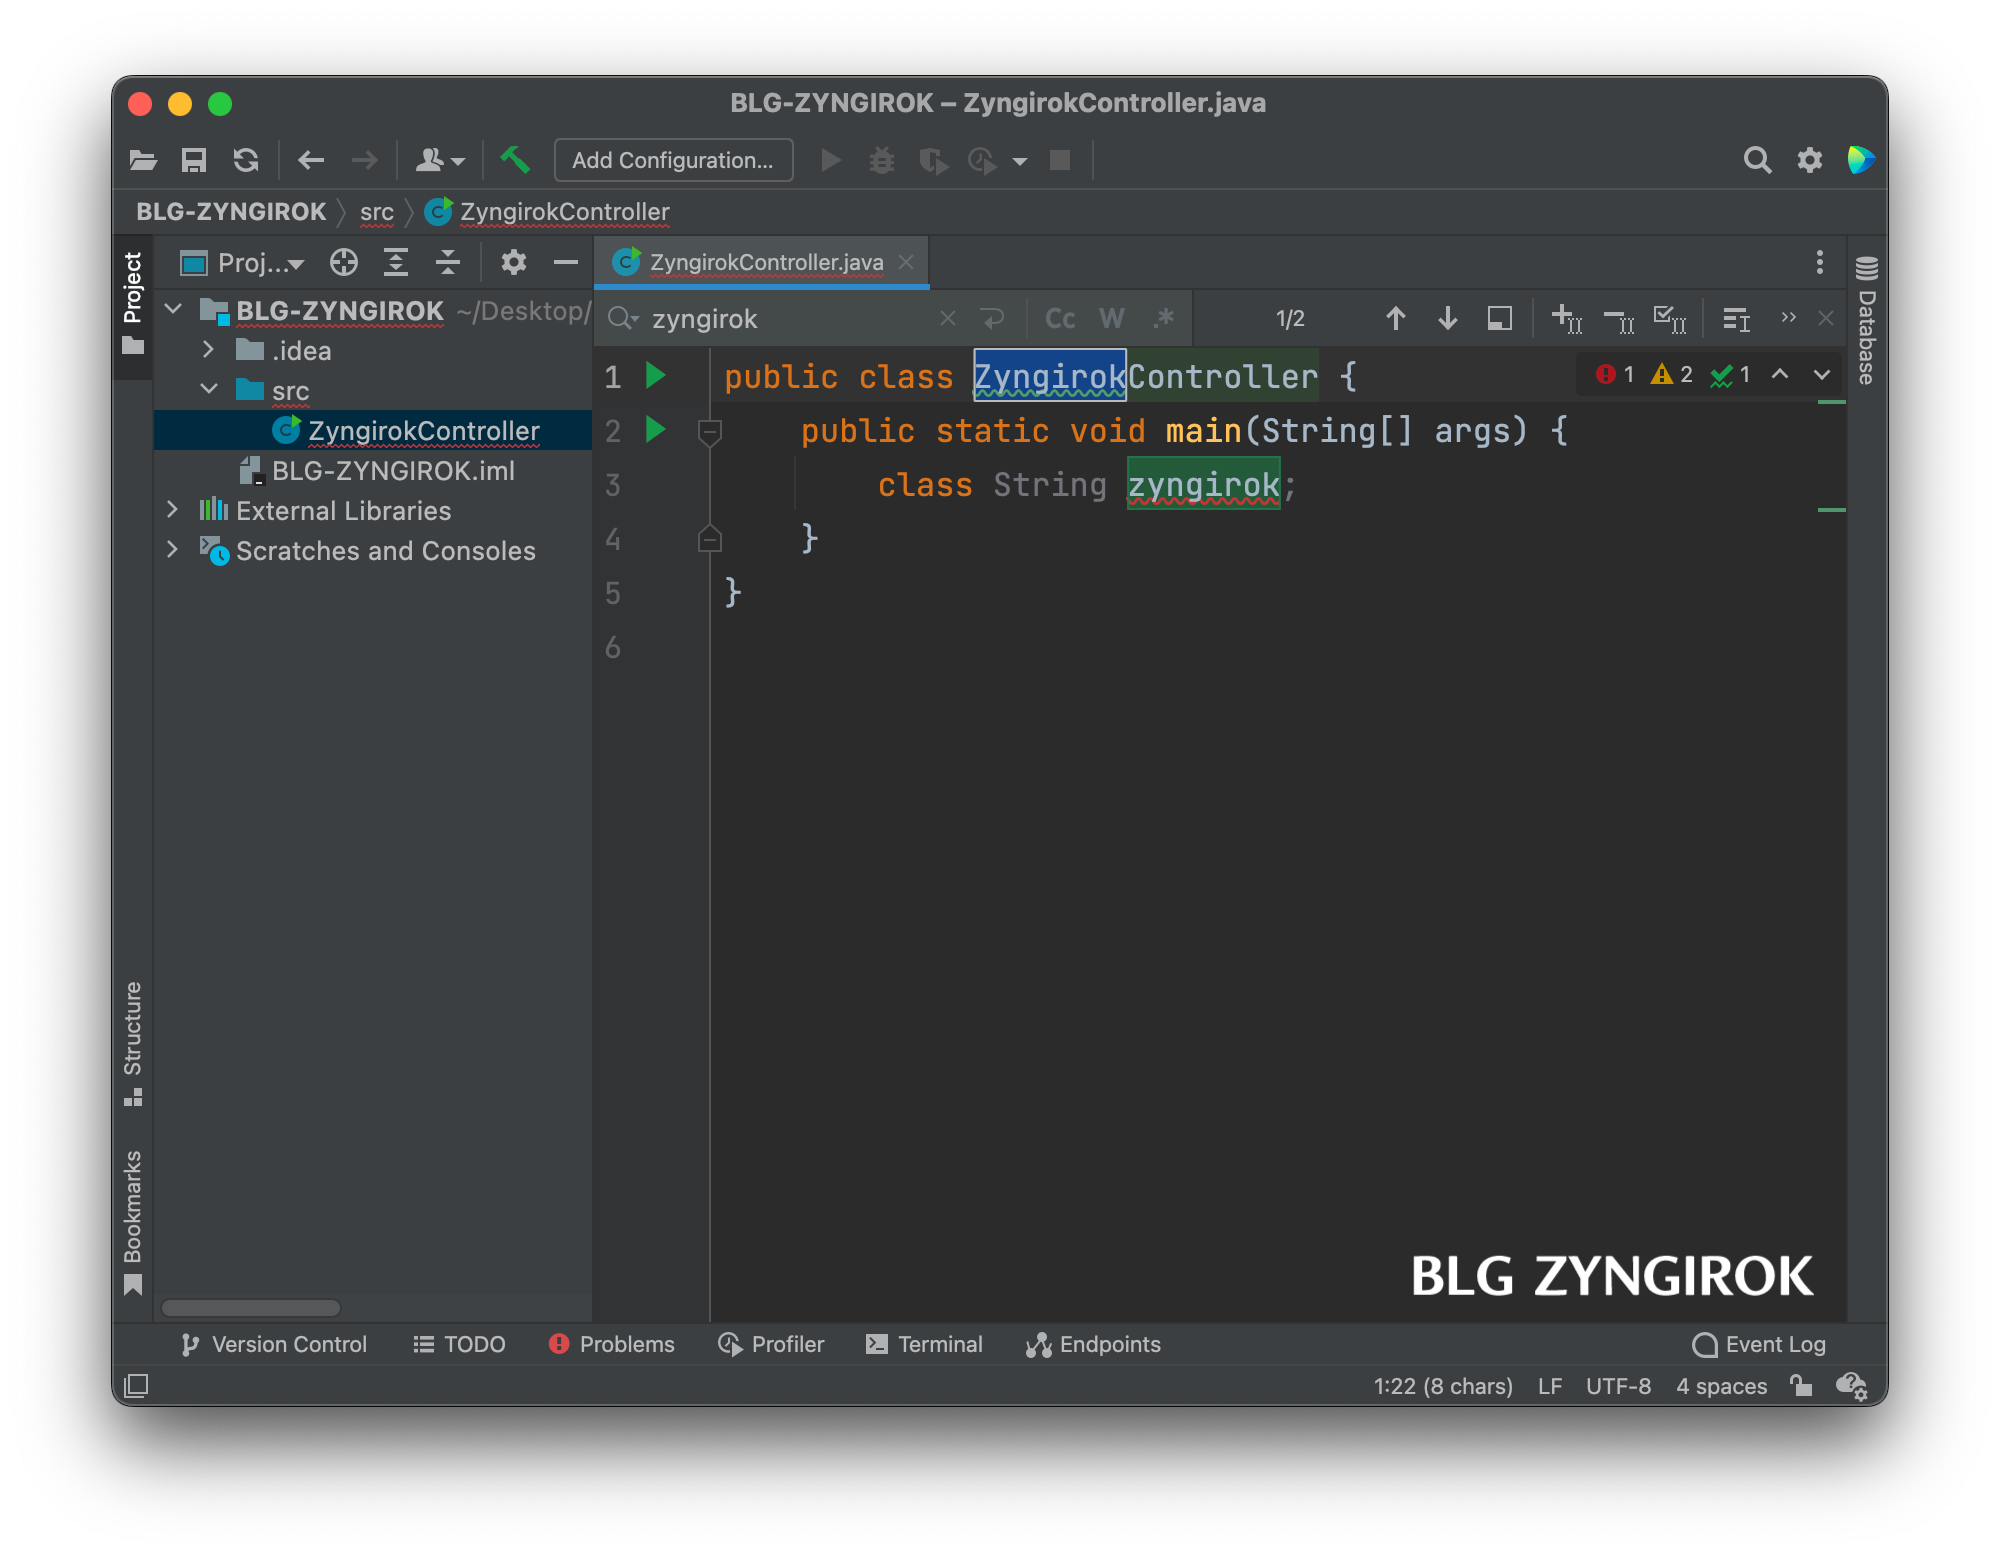Click Add Configuration button
2000x1554 pixels.
673,160
